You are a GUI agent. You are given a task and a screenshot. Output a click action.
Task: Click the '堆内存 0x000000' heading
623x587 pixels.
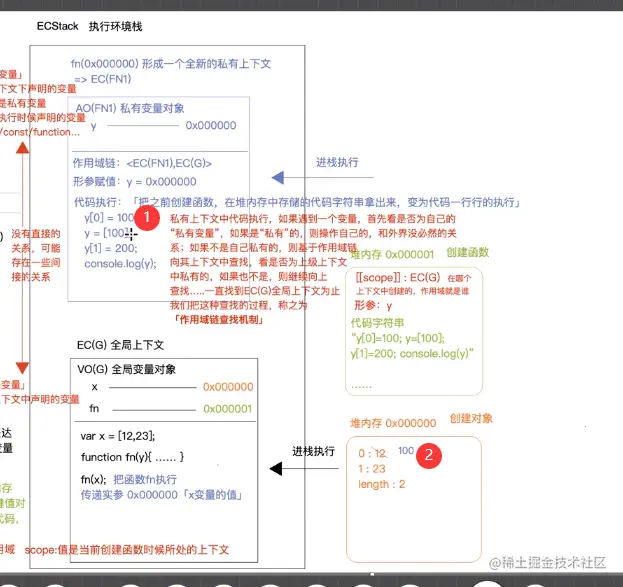click(393, 423)
